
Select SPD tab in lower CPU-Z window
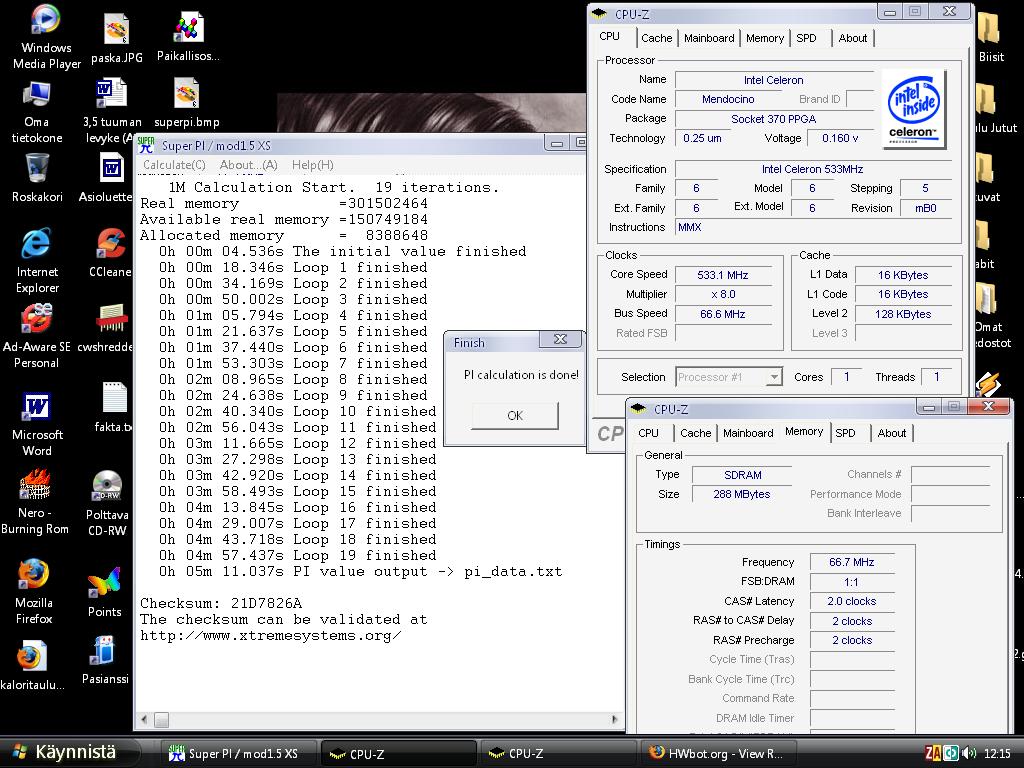[x=845, y=433]
